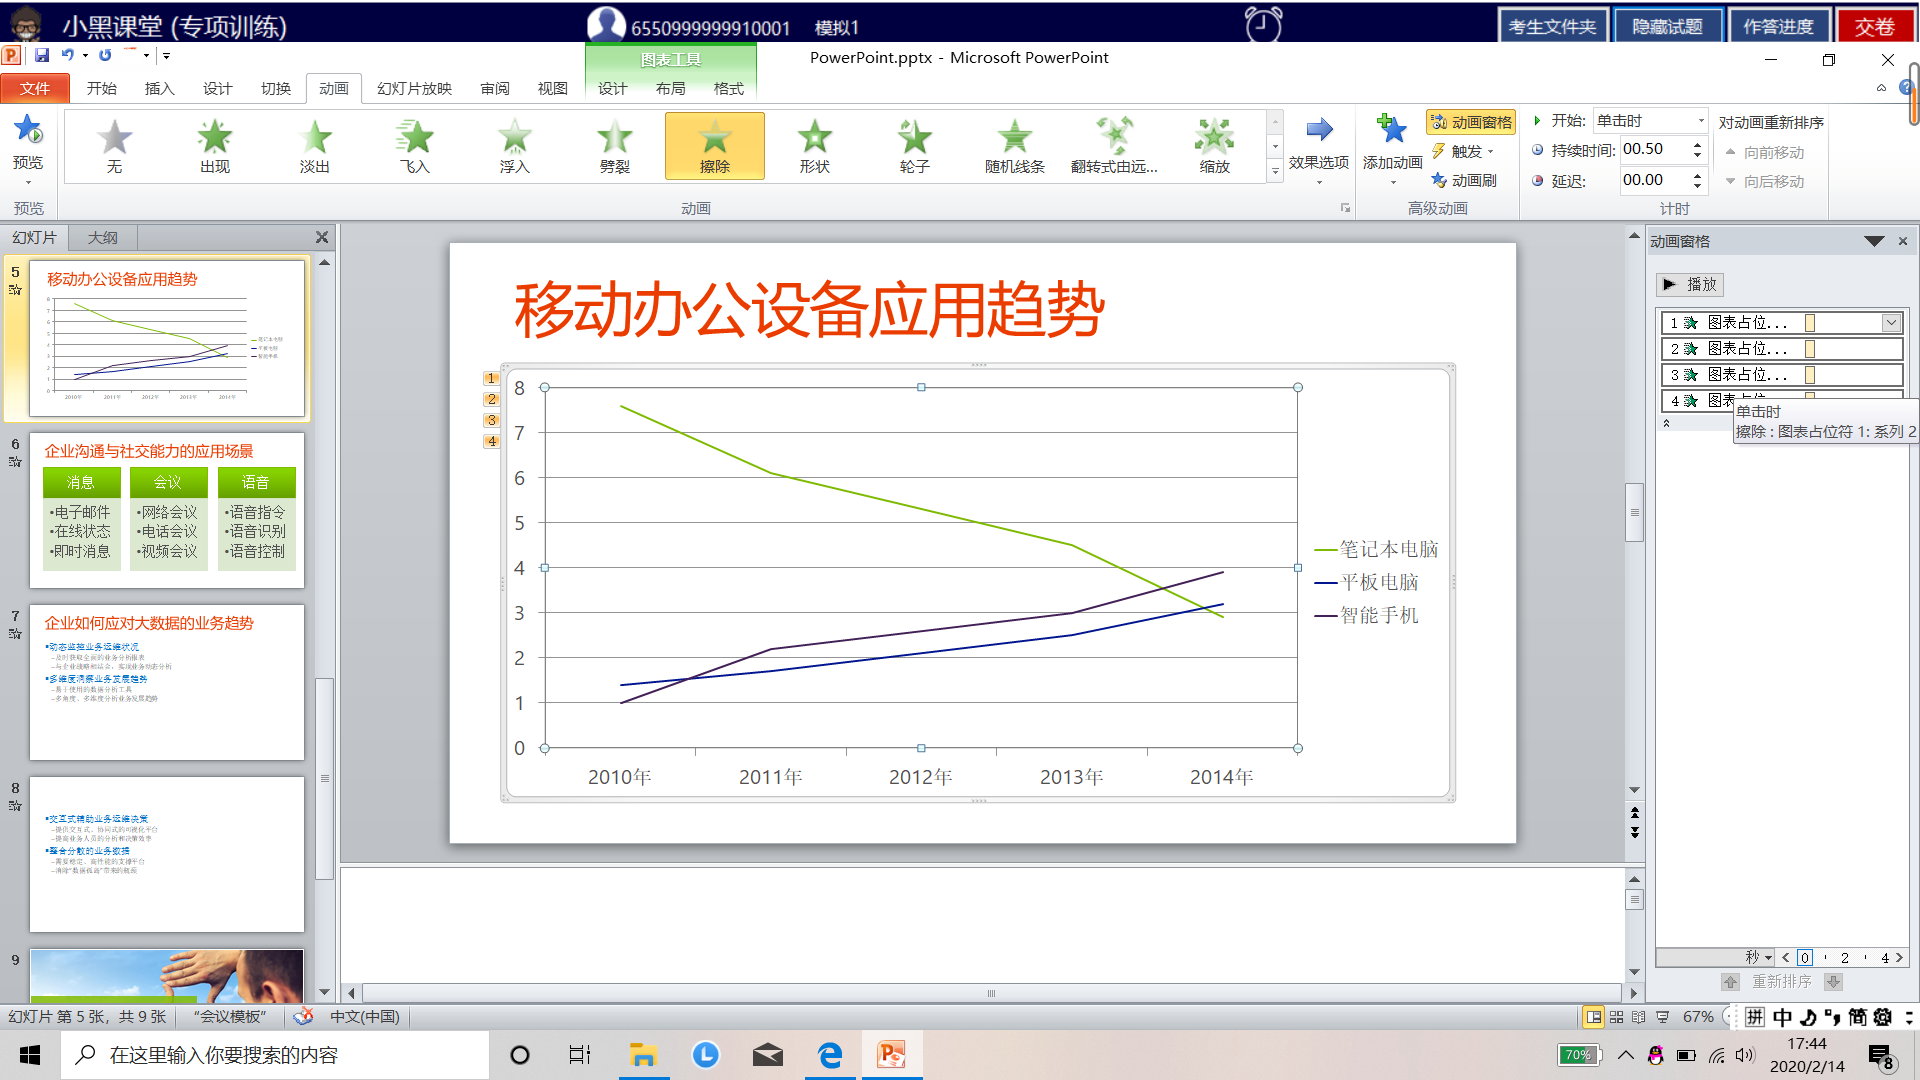
Task: Close the slide thumbnail pane
Action: [x=321, y=237]
